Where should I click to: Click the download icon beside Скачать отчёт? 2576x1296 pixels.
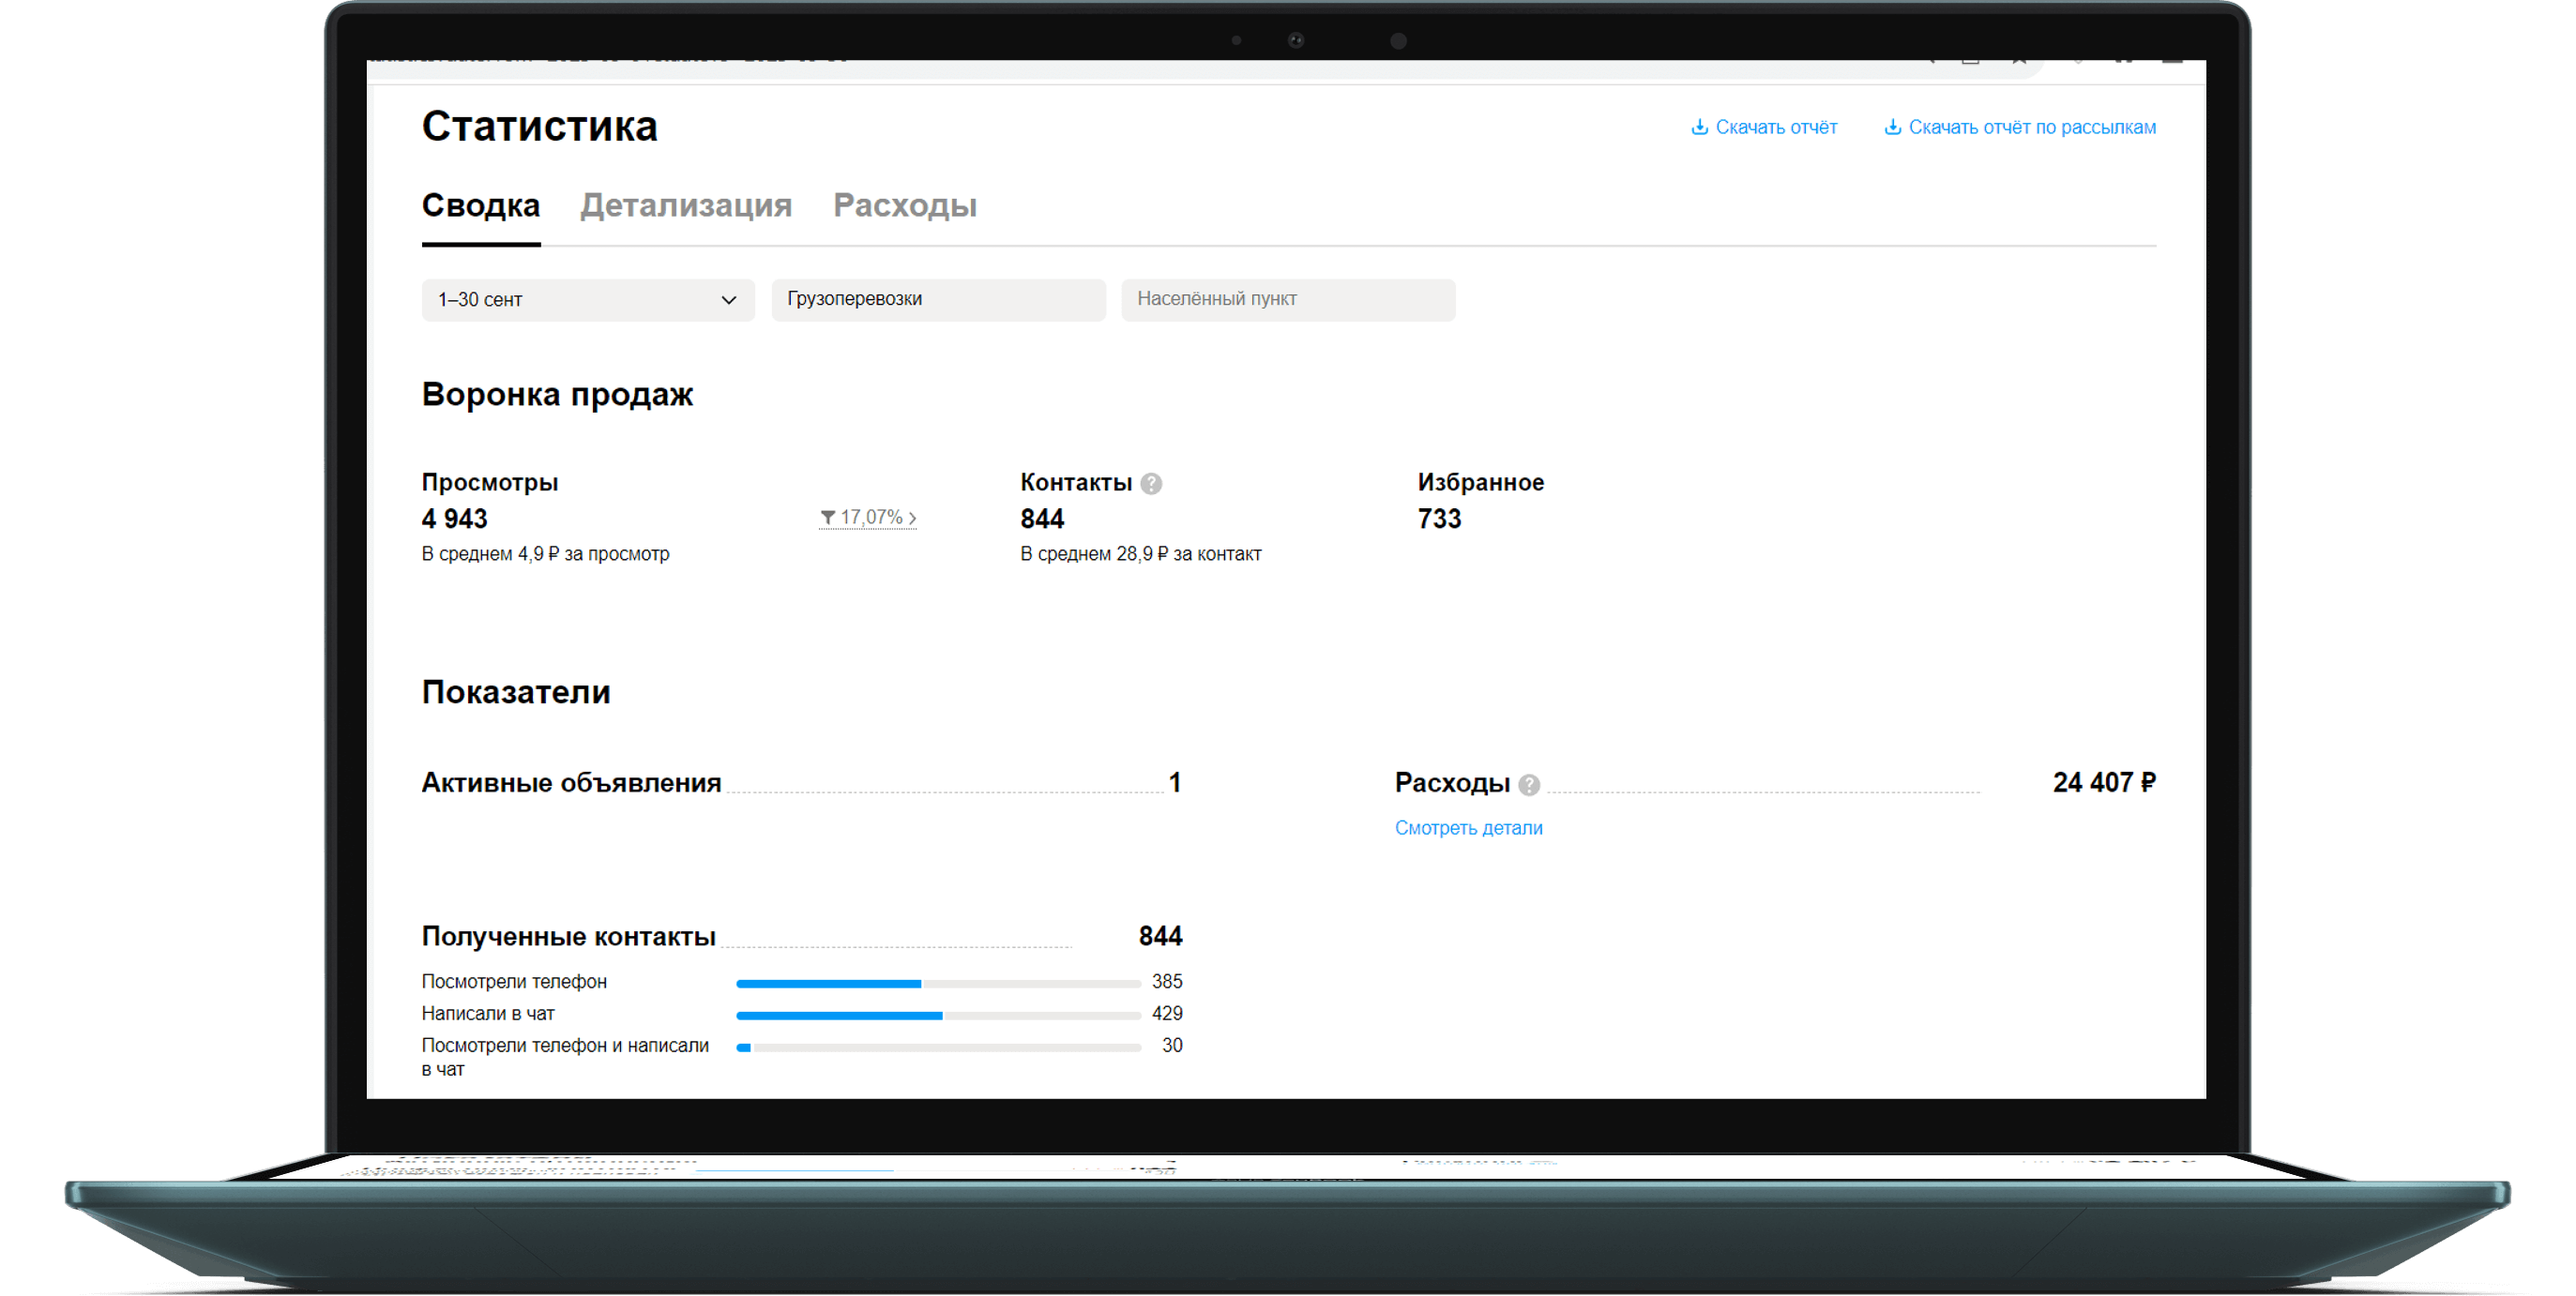[x=1699, y=127]
